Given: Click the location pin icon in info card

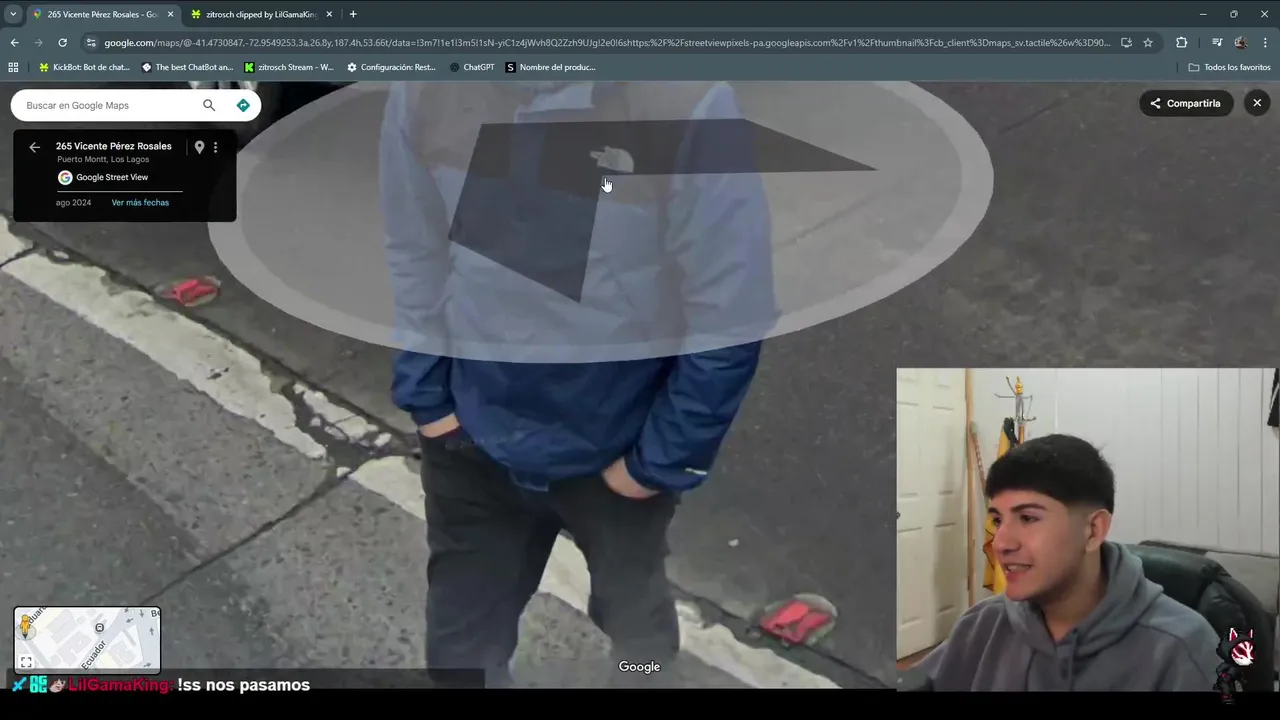Looking at the screenshot, I should (199, 147).
